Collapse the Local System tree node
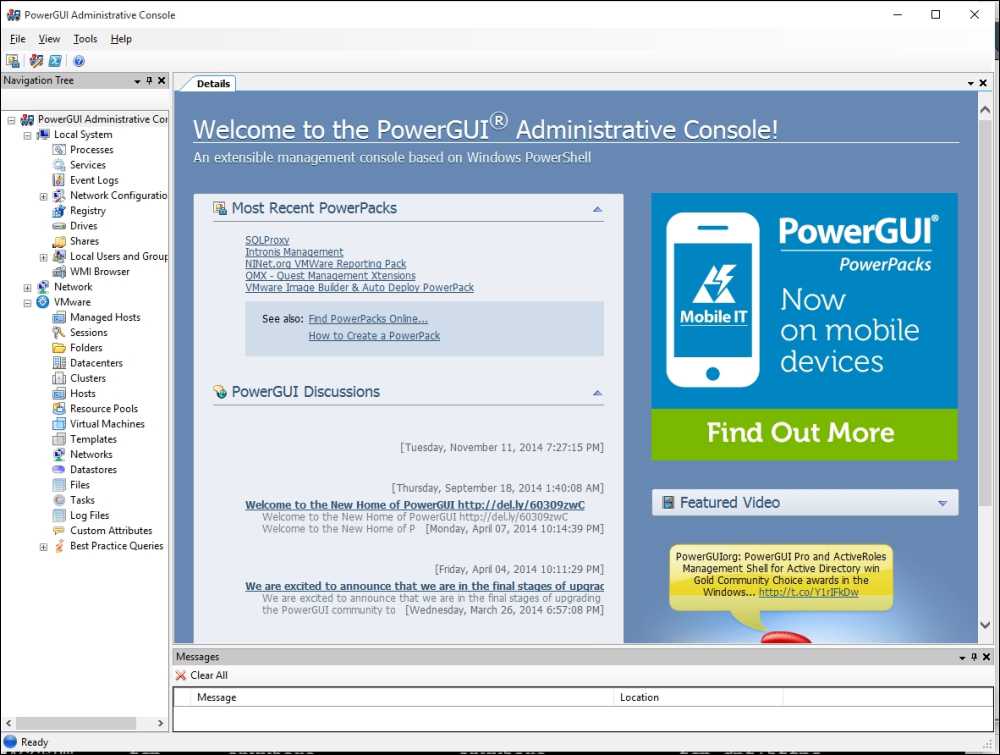This screenshot has height=755, width=1000. 27,135
